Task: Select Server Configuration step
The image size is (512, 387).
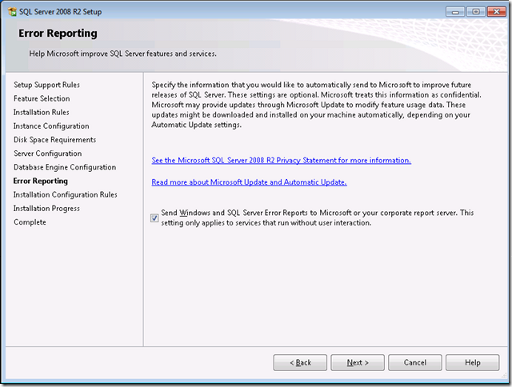Action: (48, 153)
